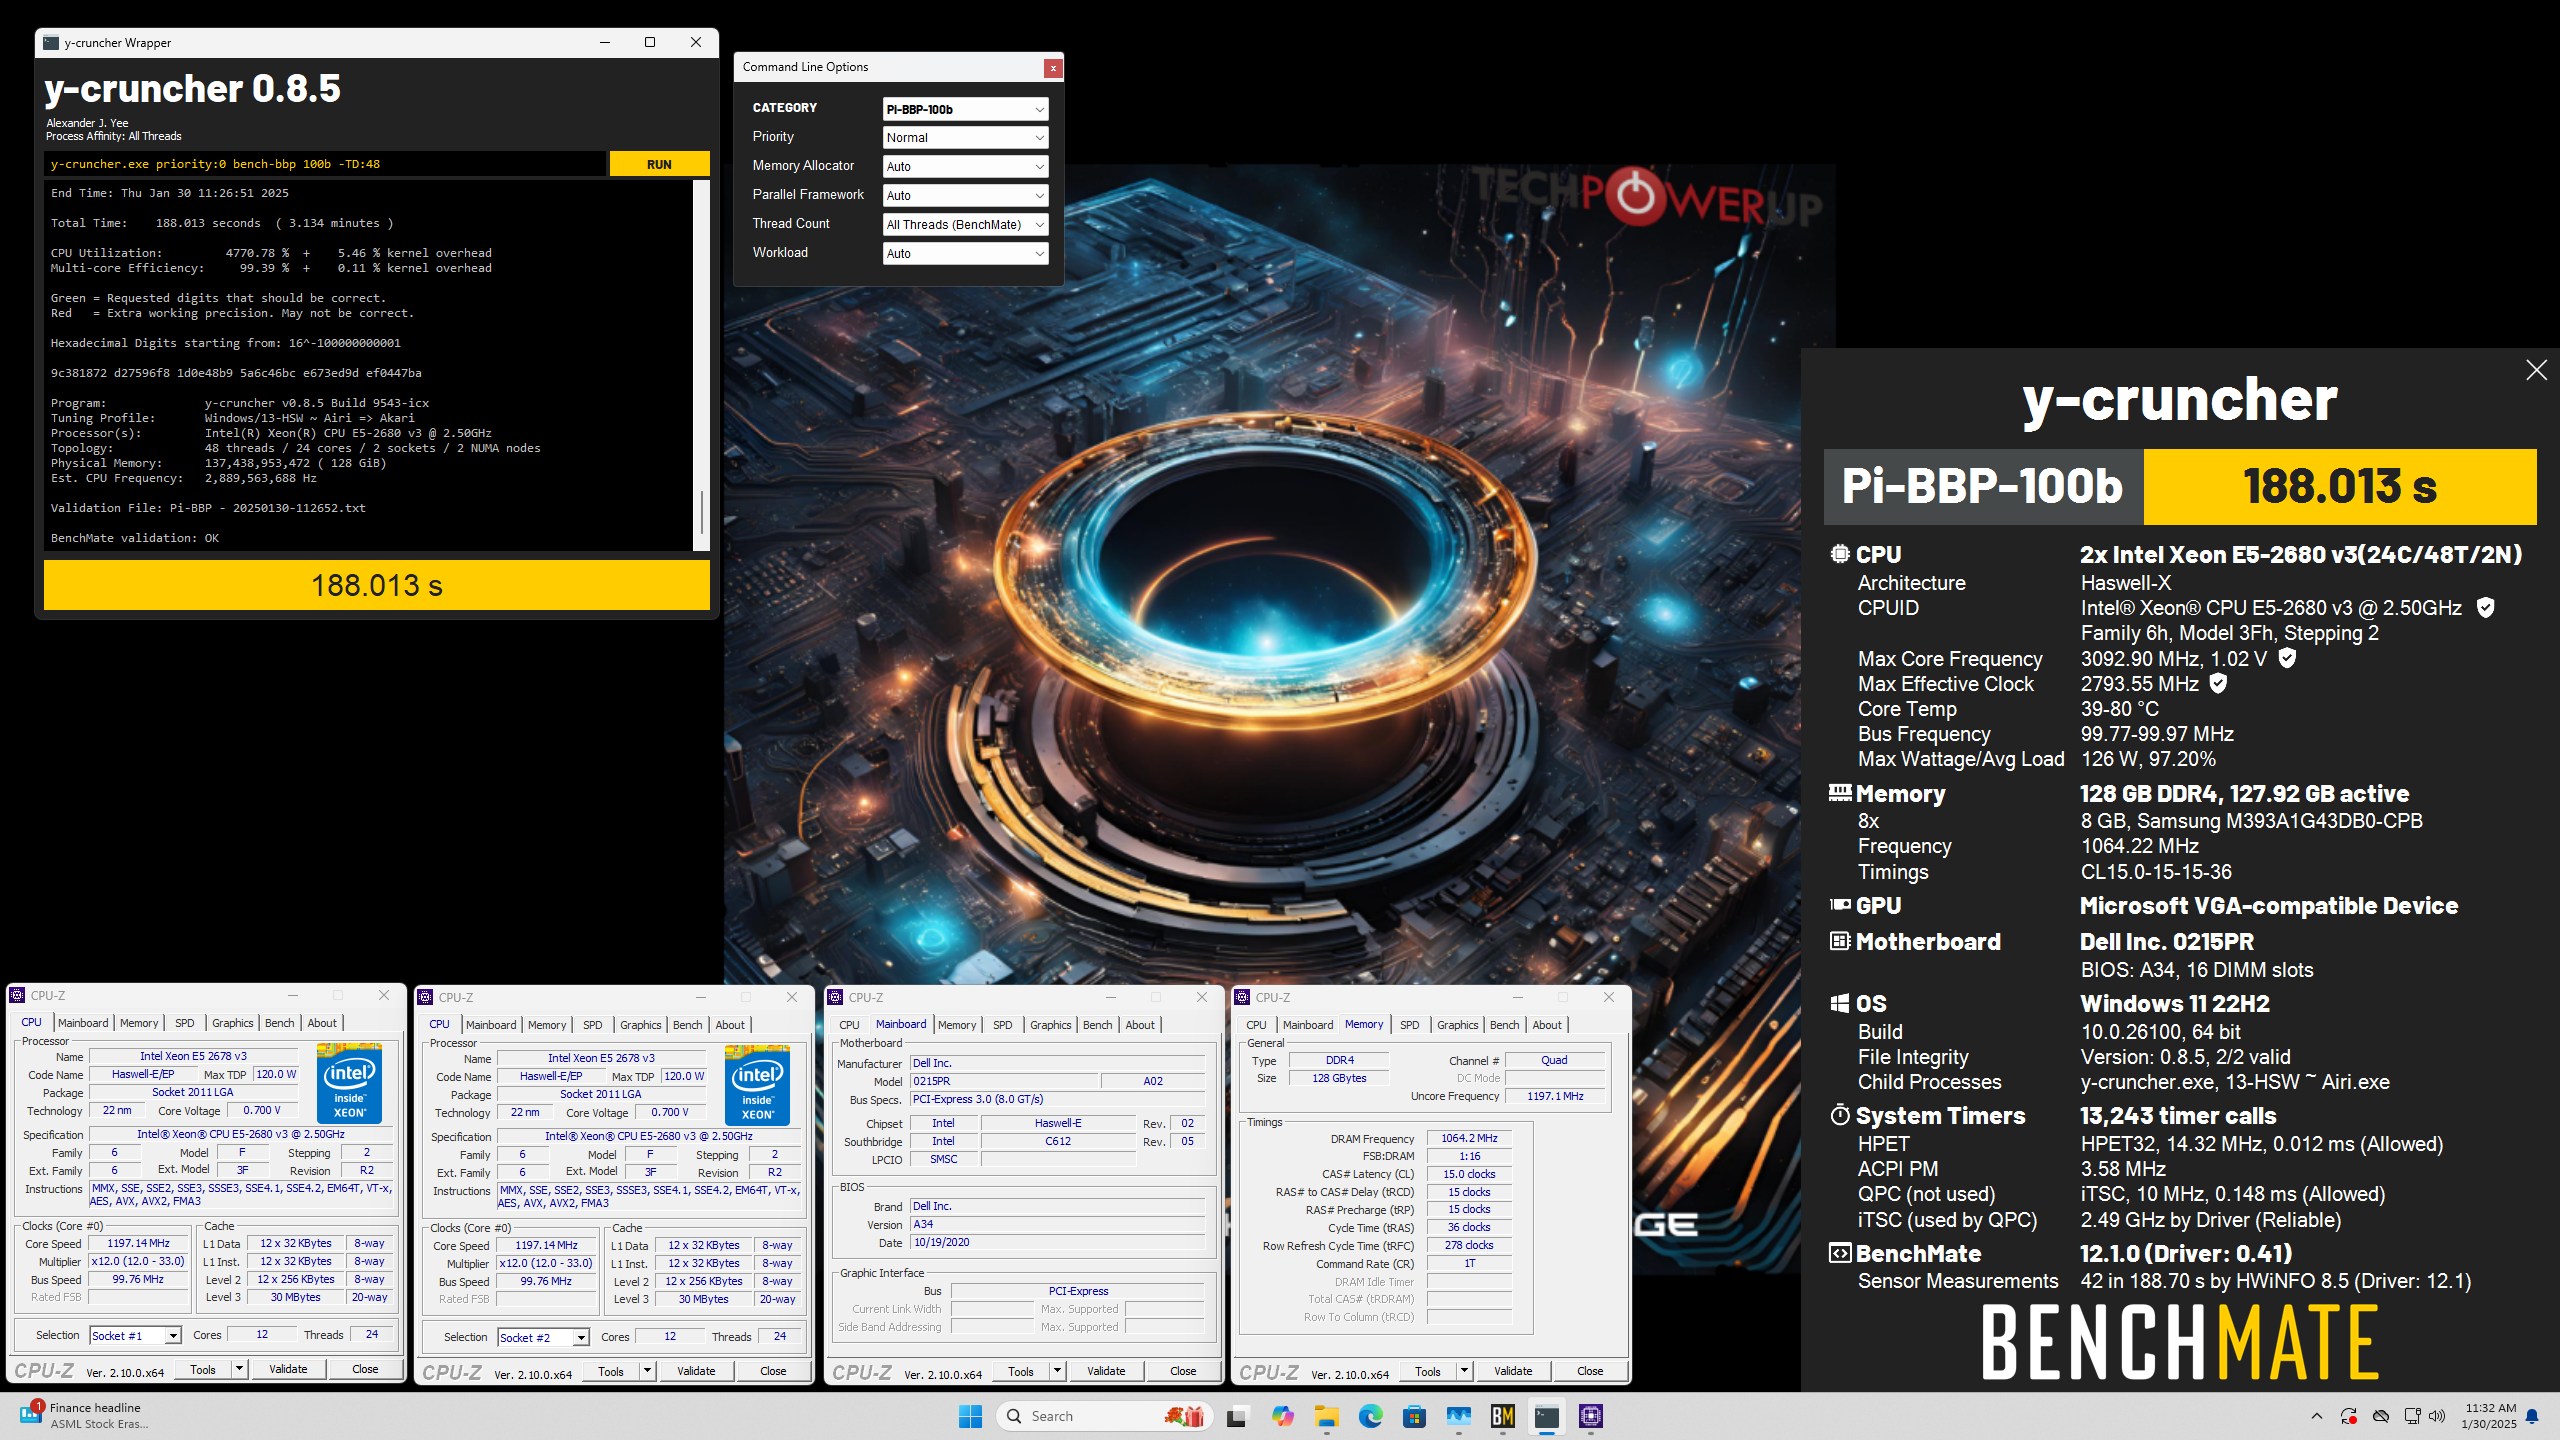Open File Explorer from the taskbar
The height and width of the screenshot is (1440, 2560).
pyautogui.click(x=1326, y=1416)
